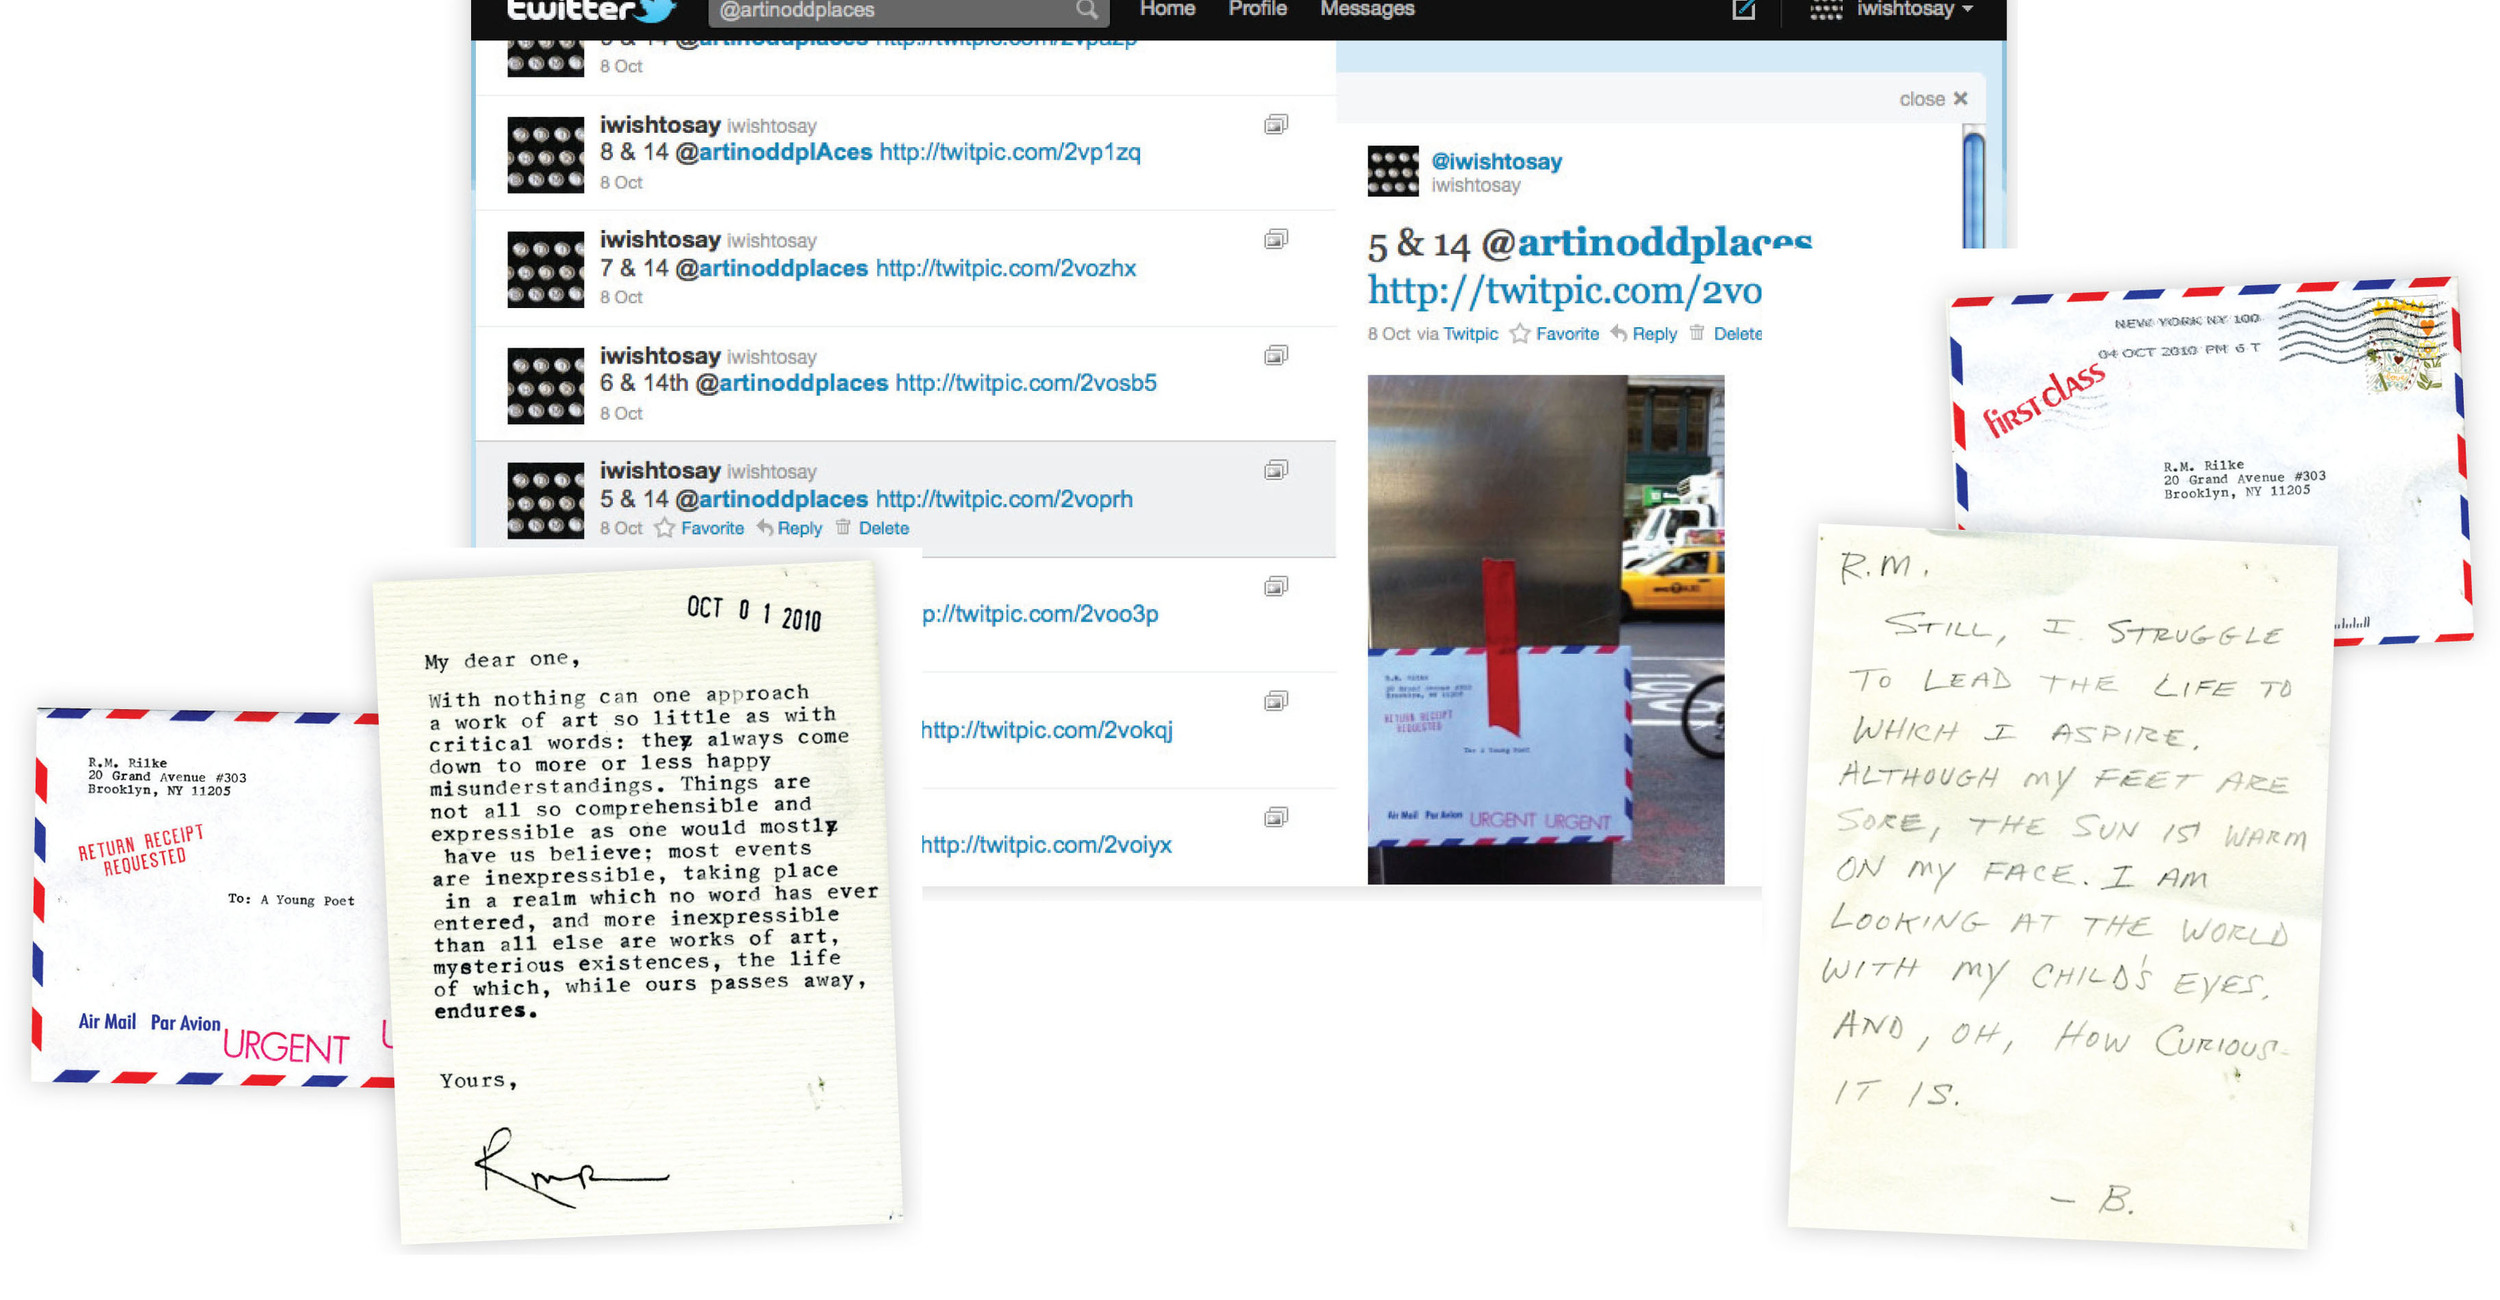
Task: Click media icon on 5 & 14 tweet
Action: point(1275,470)
